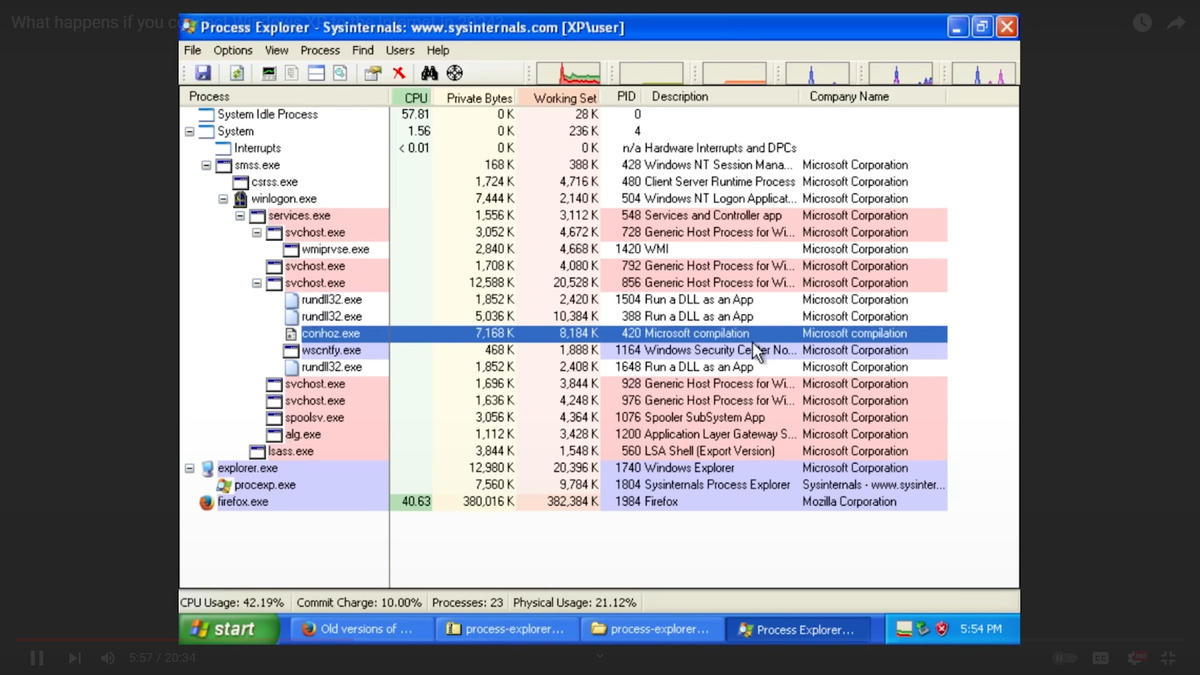Skip to the next video

[74, 658]
